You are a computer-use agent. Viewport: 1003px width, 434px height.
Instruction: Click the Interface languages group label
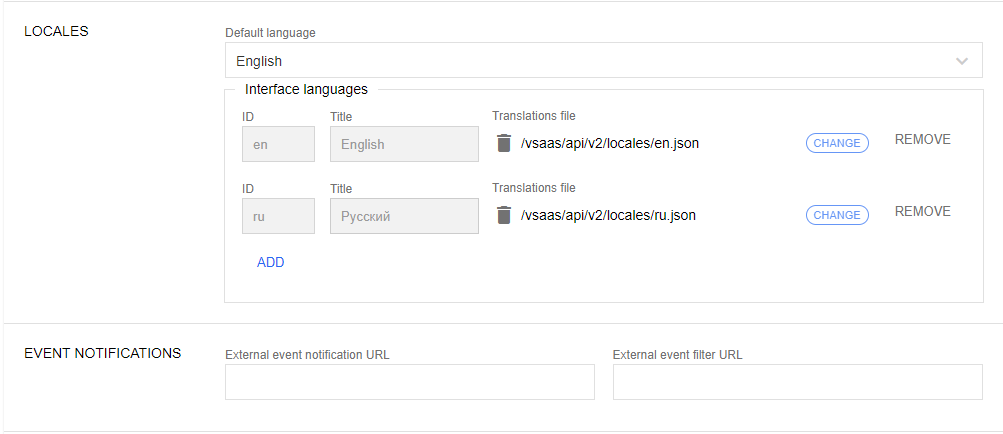(306, 89)
